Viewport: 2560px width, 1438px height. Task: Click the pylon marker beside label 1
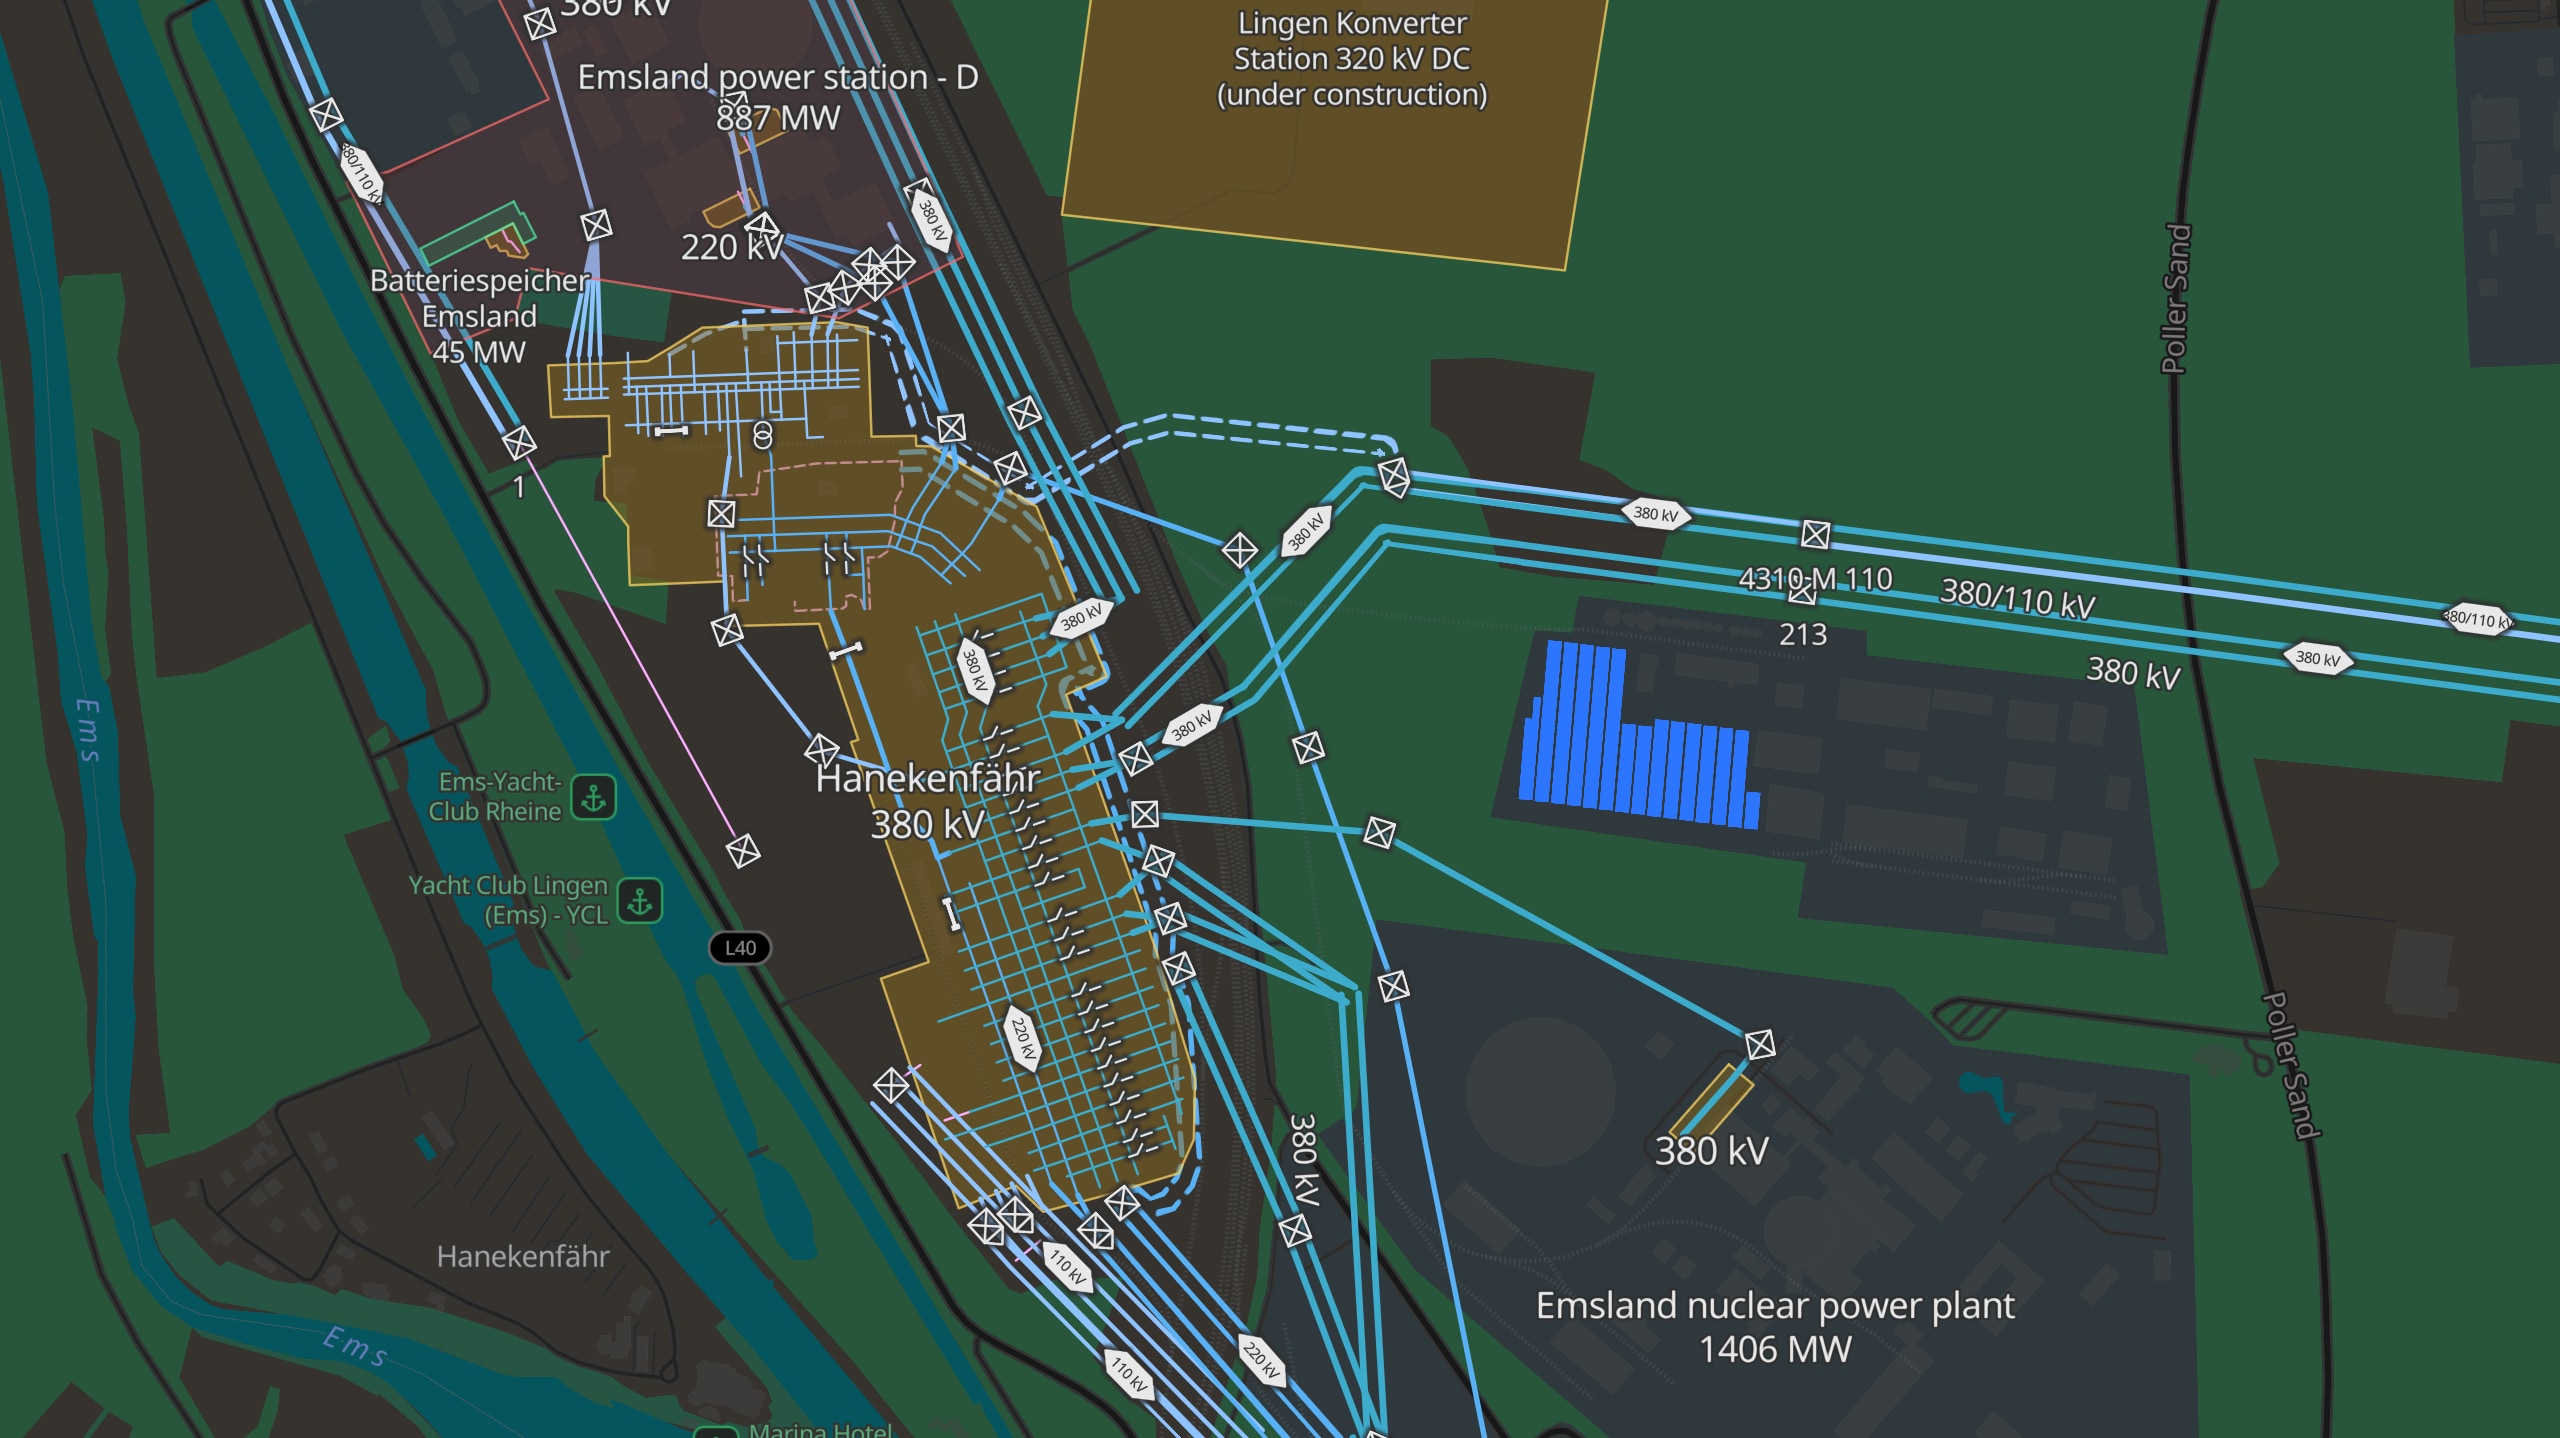point(519,442)
